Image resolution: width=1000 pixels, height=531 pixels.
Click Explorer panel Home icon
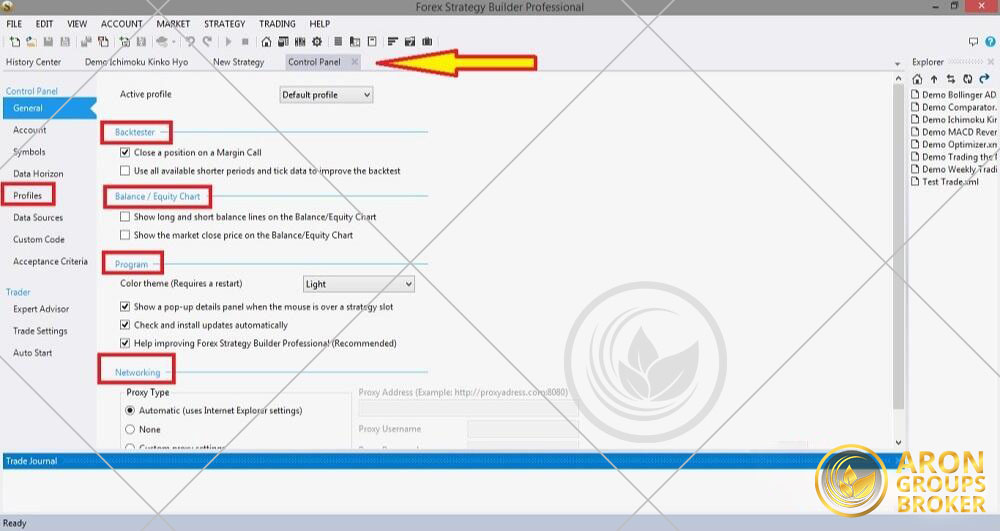pyautogui.click(x=917, y=79)
